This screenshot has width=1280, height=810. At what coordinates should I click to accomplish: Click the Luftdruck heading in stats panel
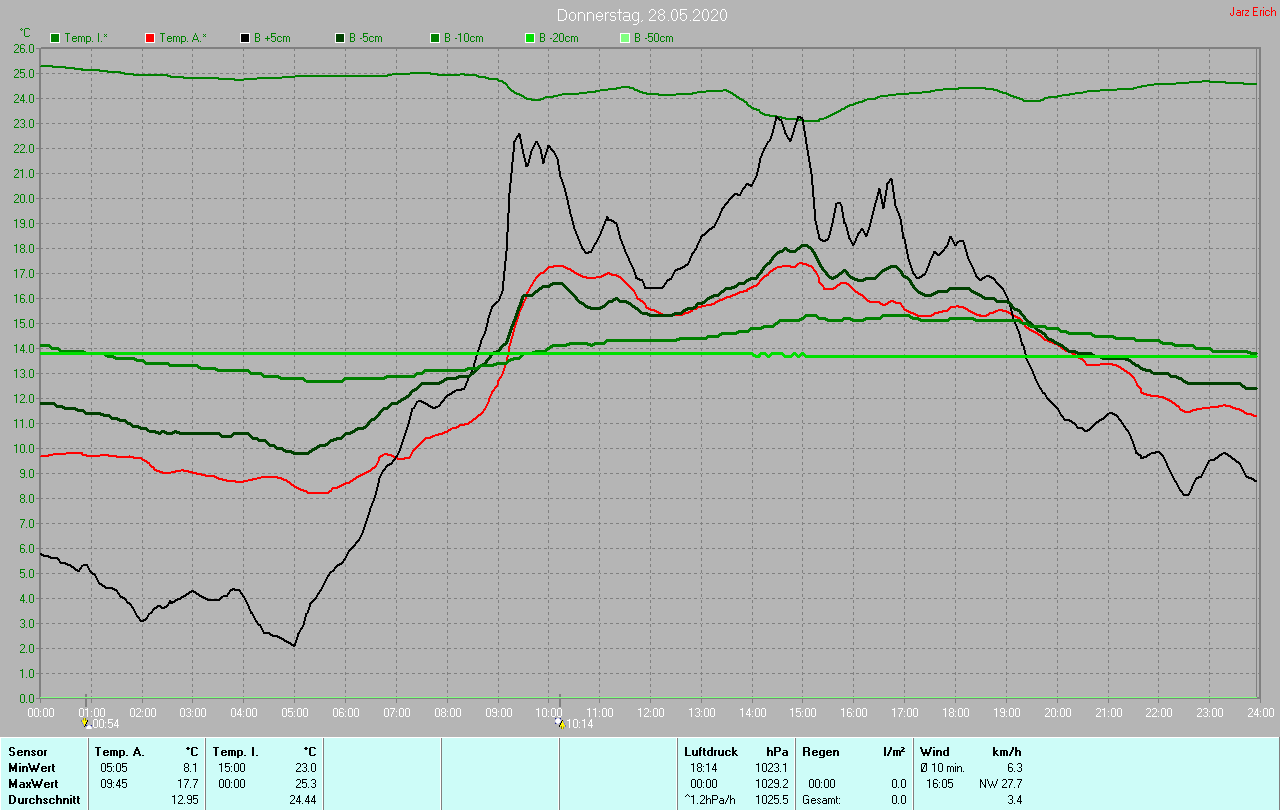(711, 751)
